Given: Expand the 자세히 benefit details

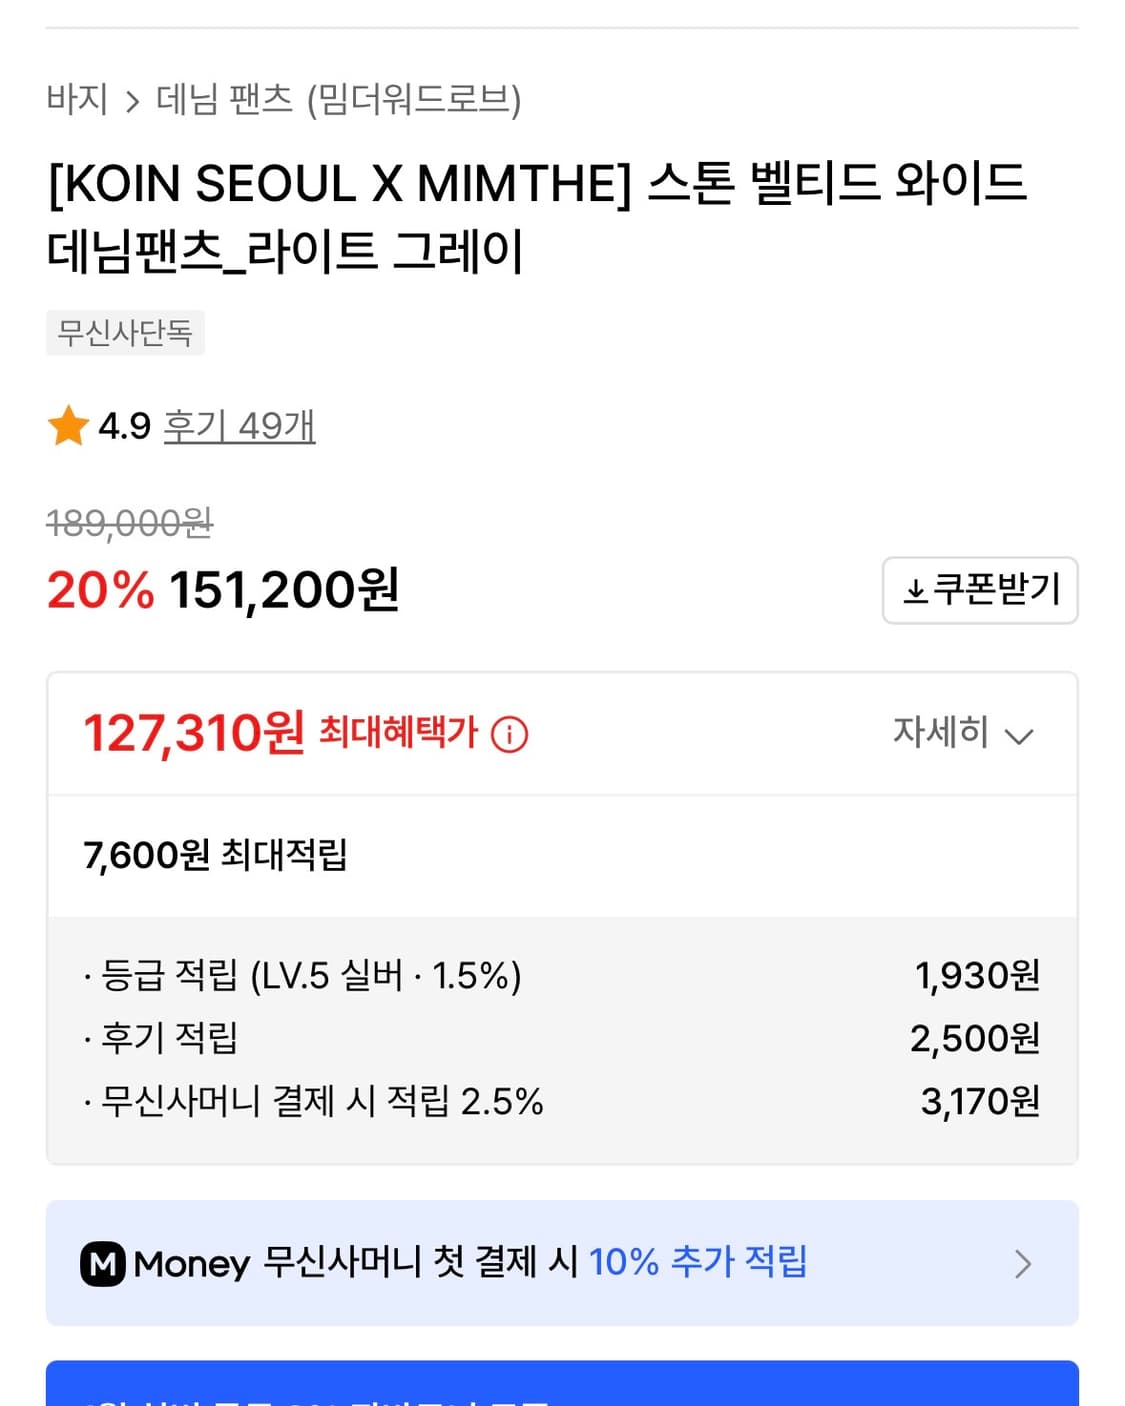Looking at the screenshot, I should pos(940,733).
